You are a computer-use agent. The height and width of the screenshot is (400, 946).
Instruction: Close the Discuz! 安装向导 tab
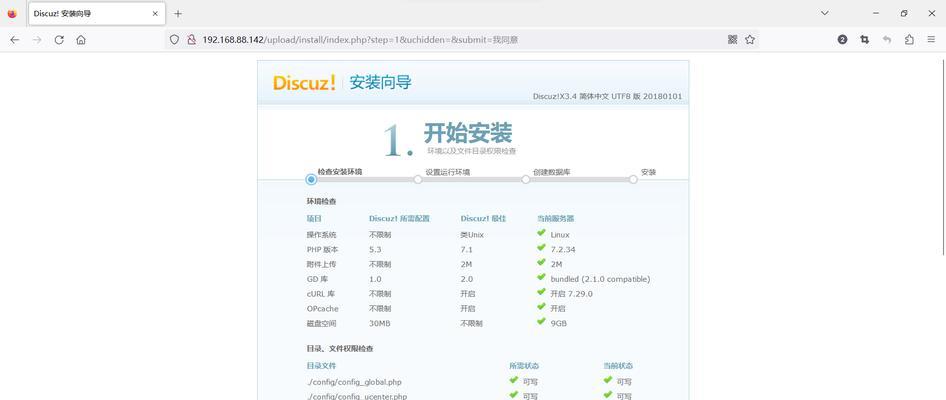(155, 13)
